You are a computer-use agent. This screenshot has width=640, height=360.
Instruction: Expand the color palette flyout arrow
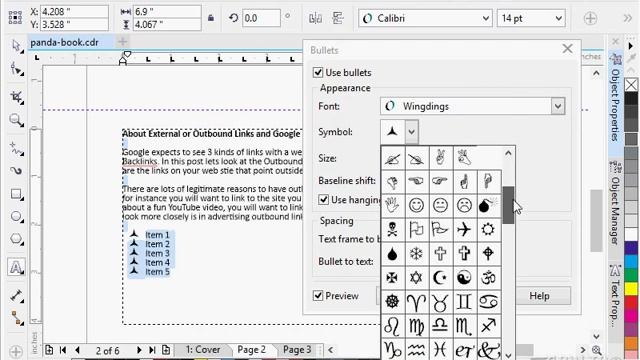point(631,46)
